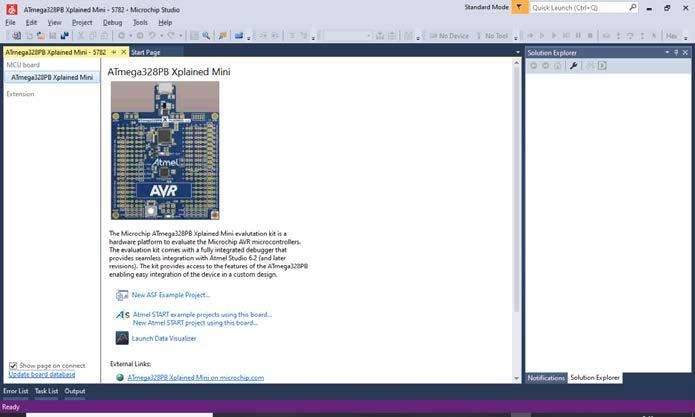This screenshot has height=417, width=695.
Task: Open the solution configuration combo box
Action: 348,35
